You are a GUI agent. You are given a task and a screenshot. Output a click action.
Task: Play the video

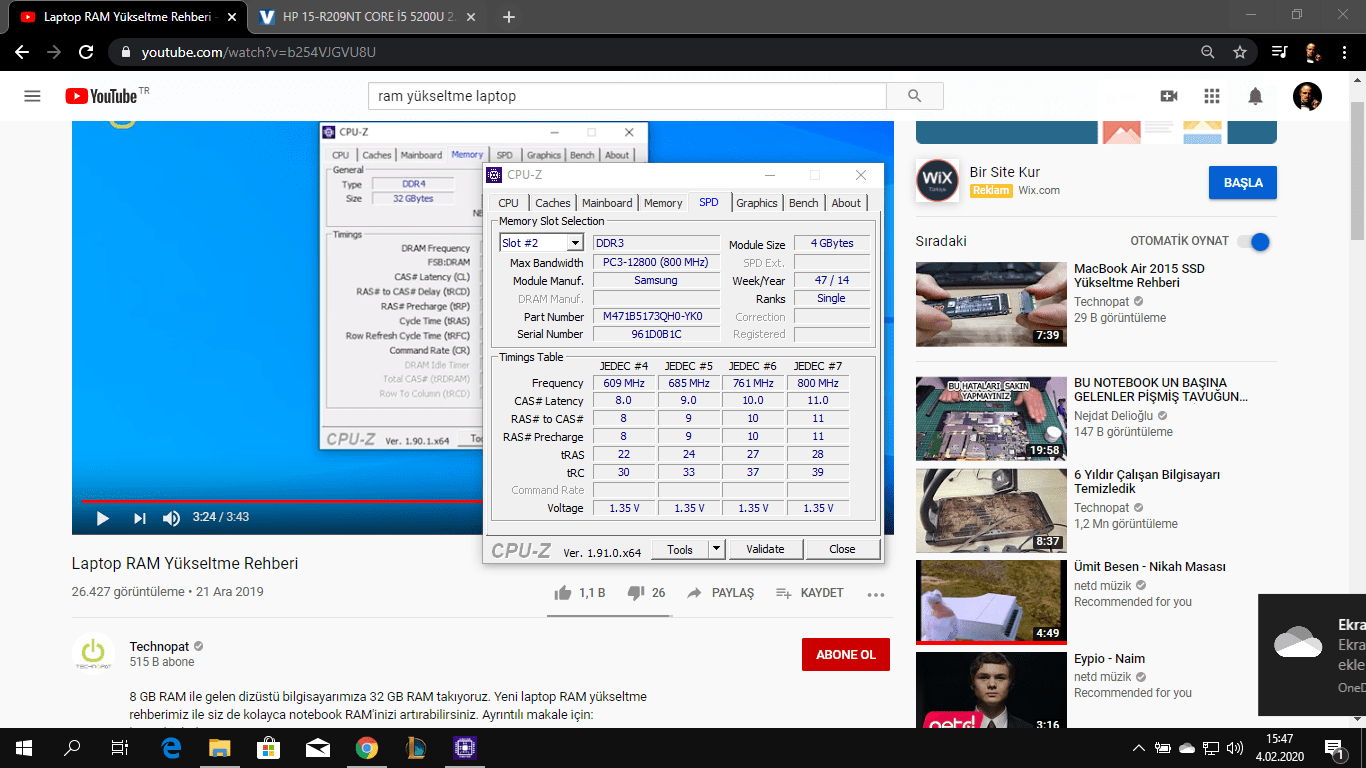click(102, 518)
